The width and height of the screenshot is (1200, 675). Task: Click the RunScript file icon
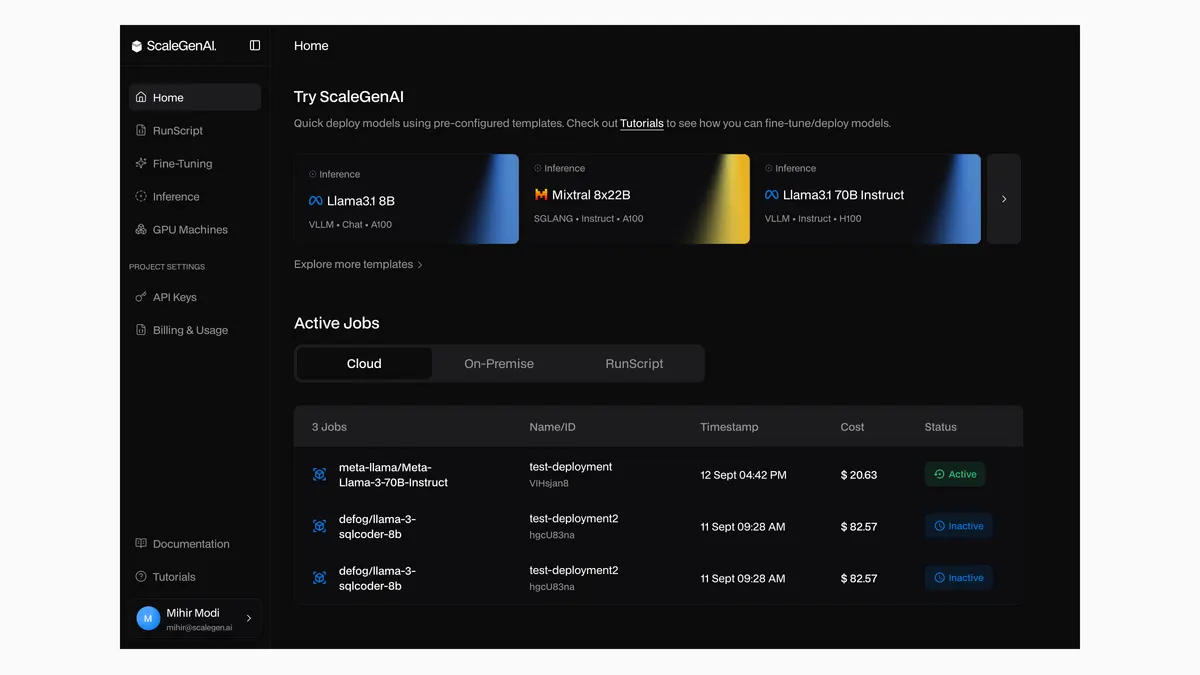tap(141, 130)
